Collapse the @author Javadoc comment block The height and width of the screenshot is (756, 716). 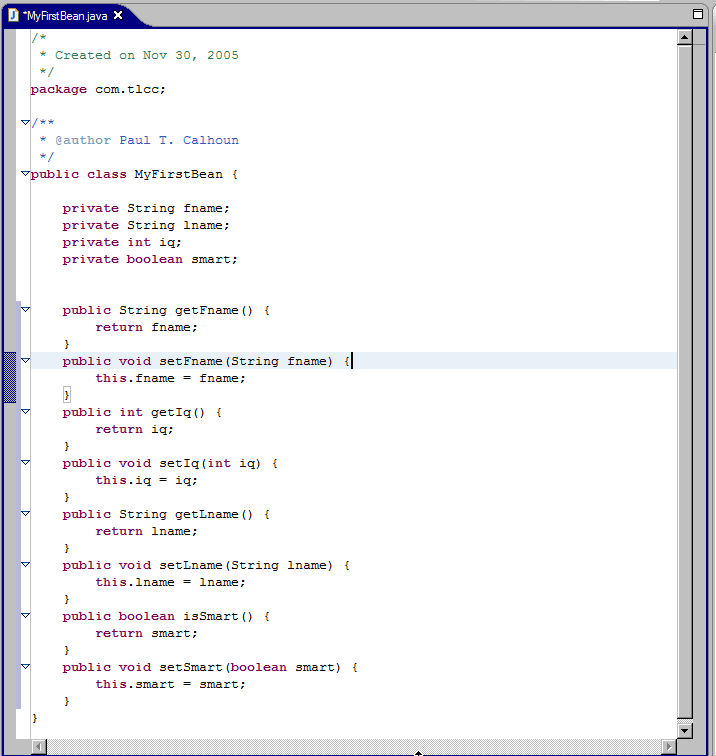26,122
